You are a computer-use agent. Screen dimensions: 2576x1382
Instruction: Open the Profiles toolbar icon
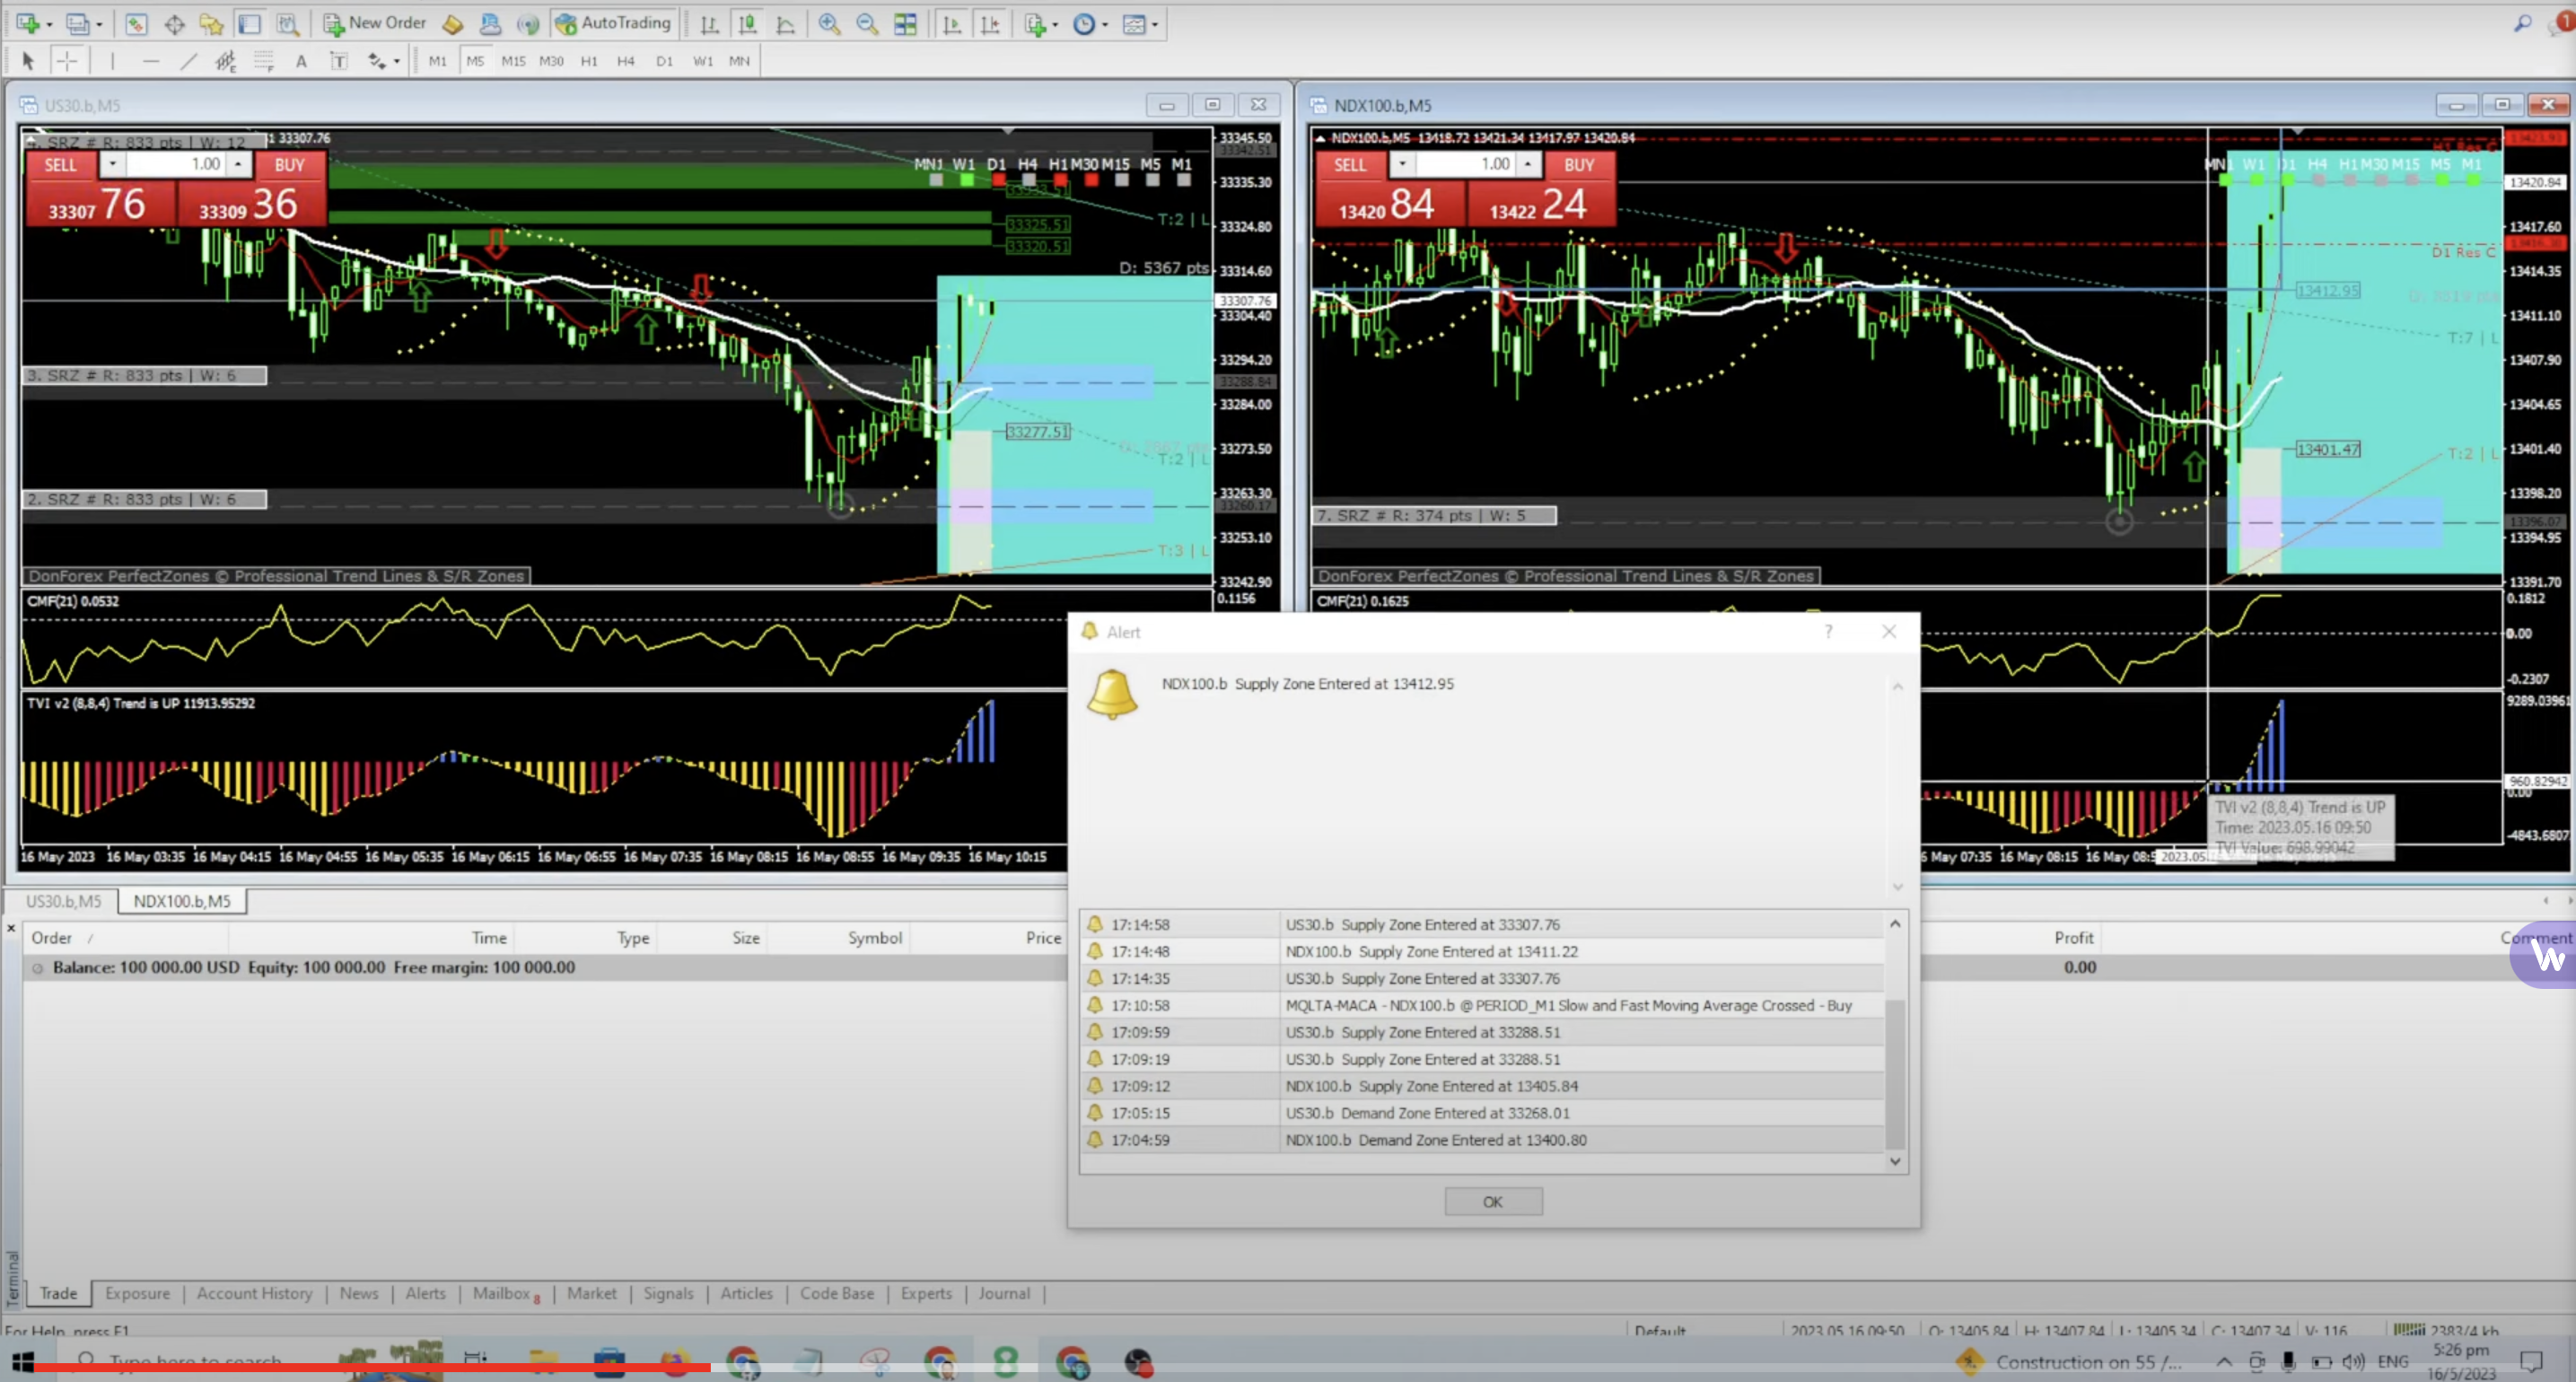(x=77, y=23)
